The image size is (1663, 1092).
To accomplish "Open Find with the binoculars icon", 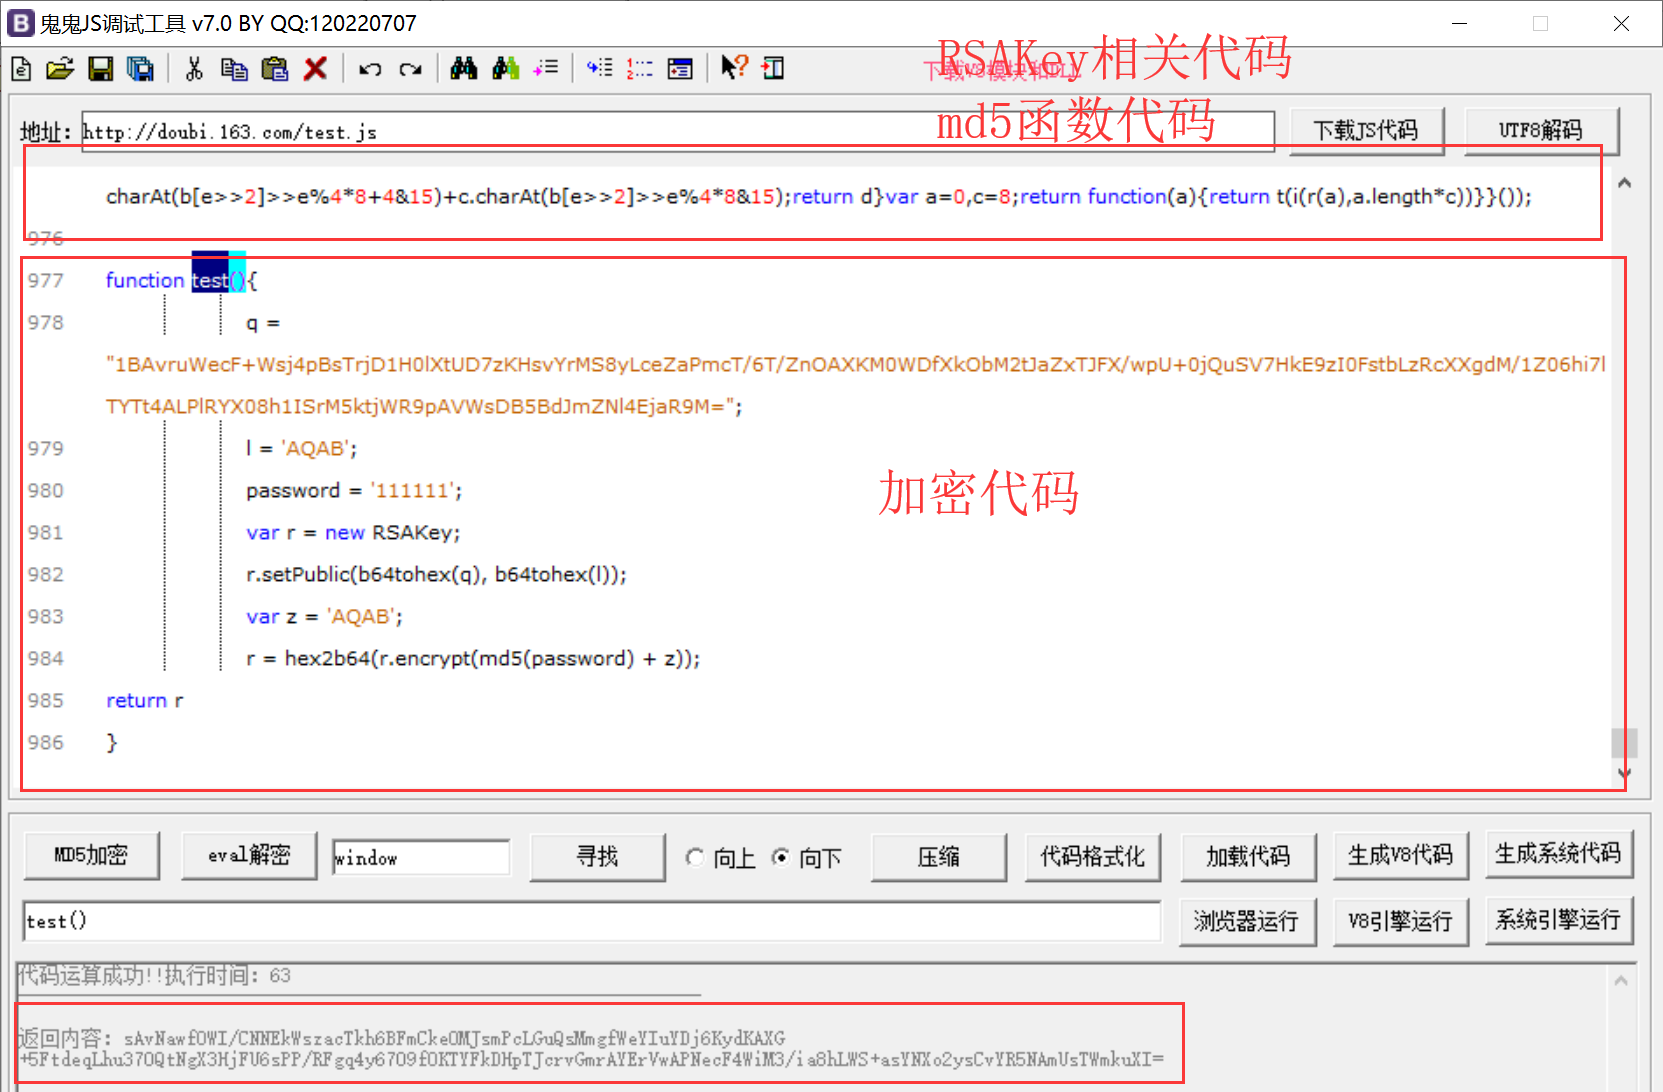I will click(464, 69).
